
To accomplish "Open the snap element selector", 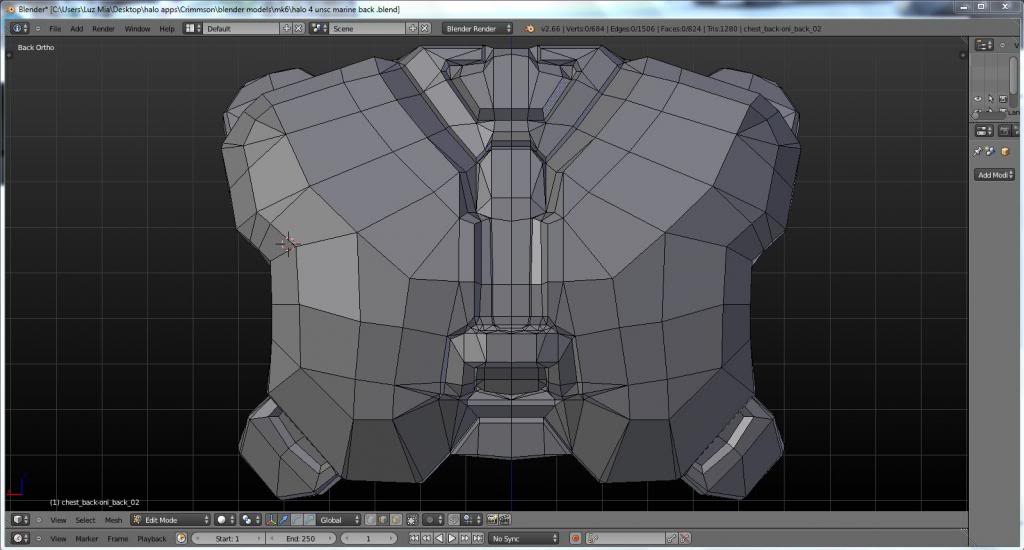I will [x=472, y=520].
